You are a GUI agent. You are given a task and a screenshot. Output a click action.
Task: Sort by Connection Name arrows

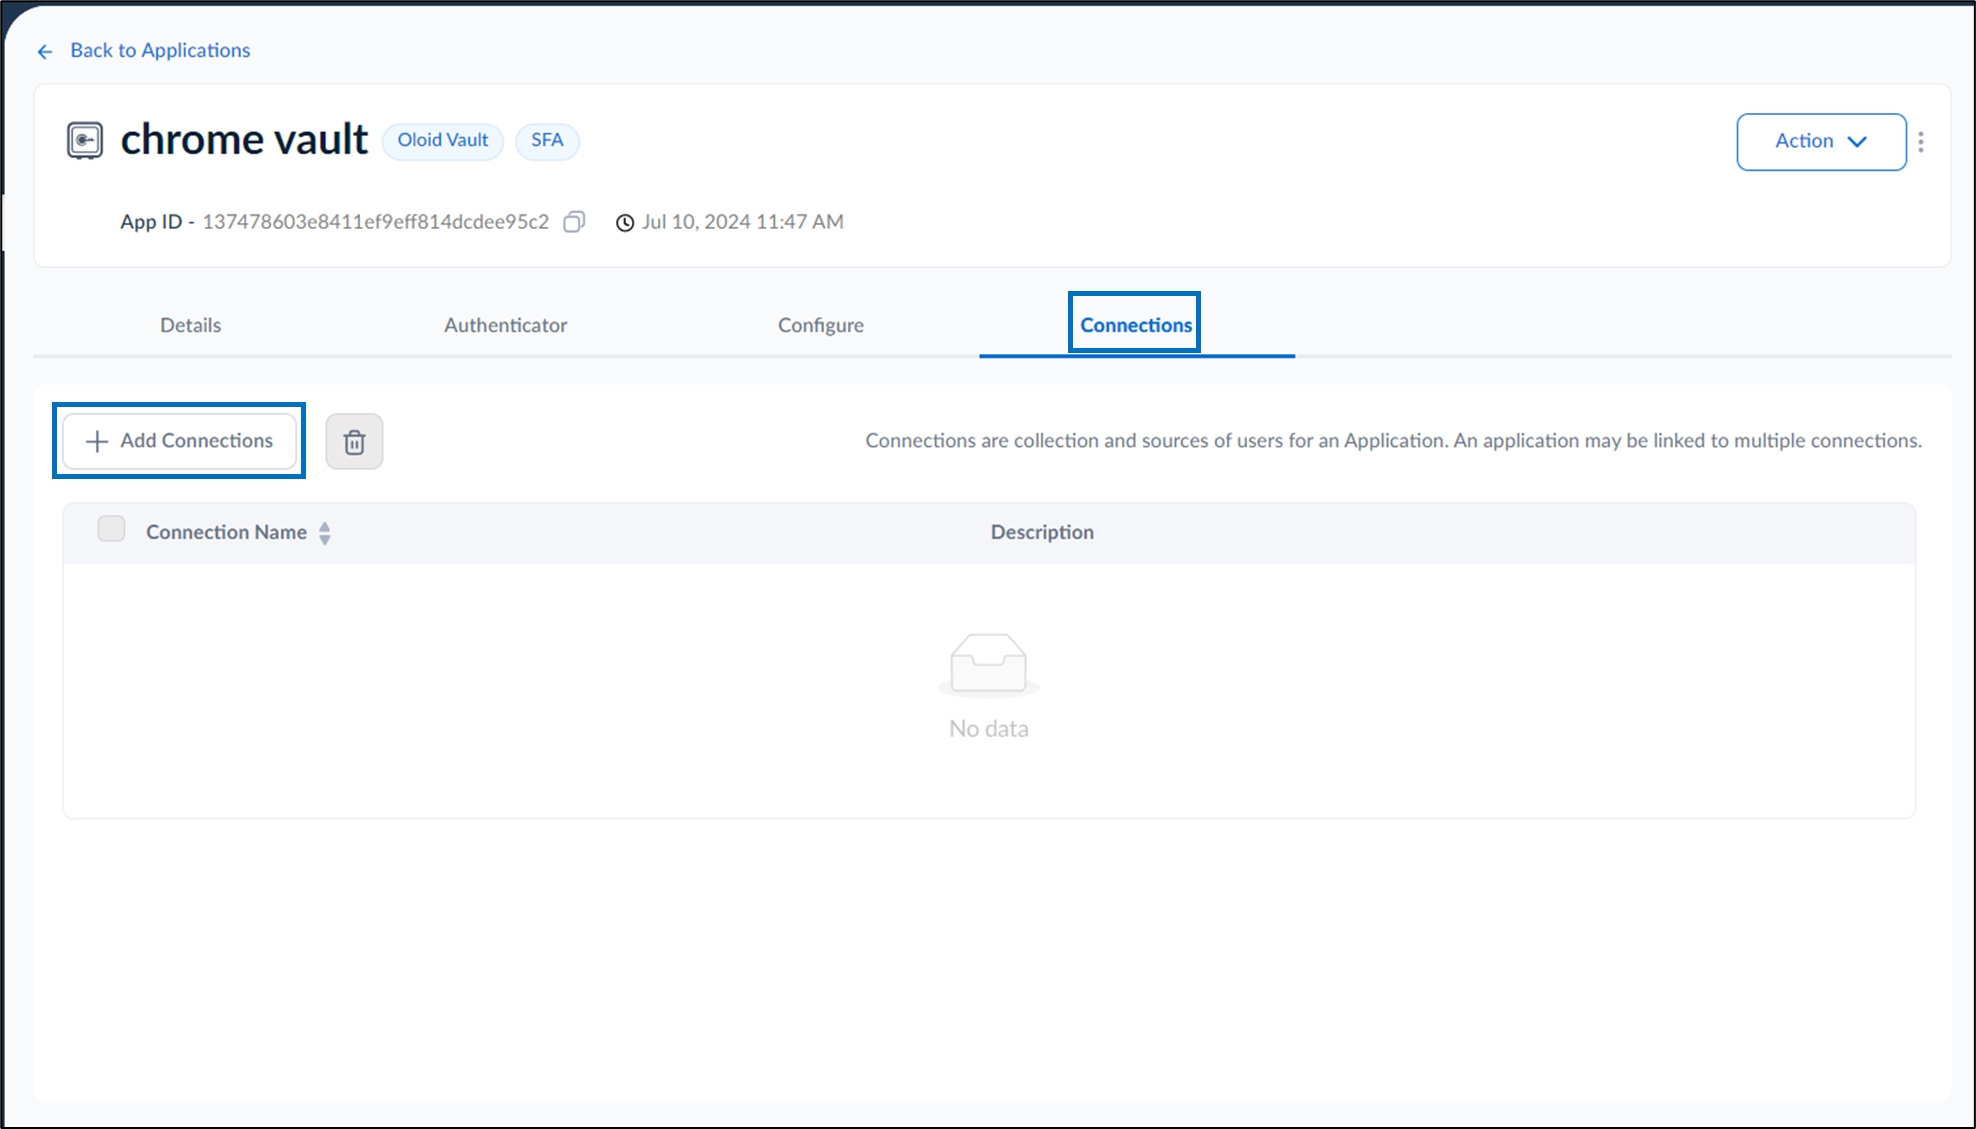324,533
